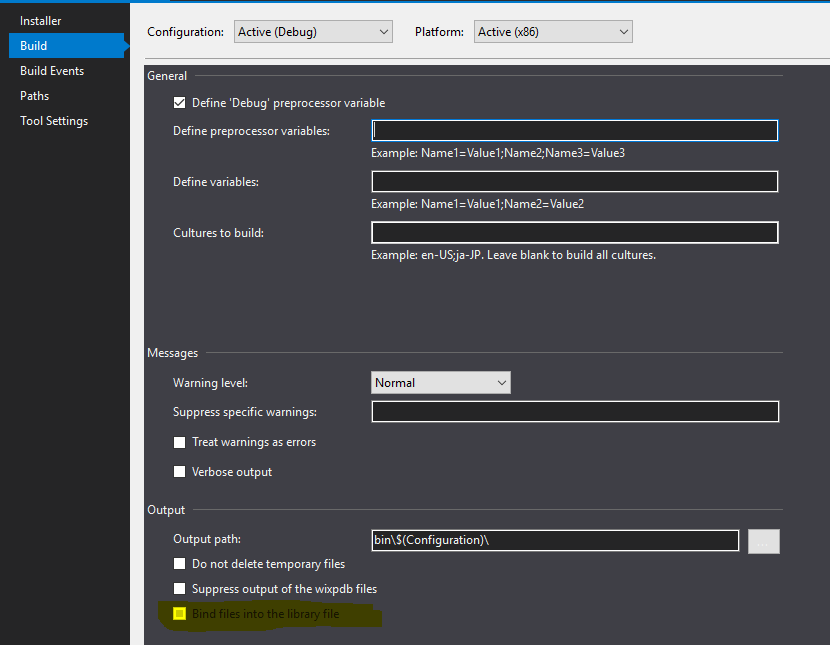Viewport: 830px width, 645px height.
Task: Focus the Cultures to build field
Action: (x=574, y=232)
